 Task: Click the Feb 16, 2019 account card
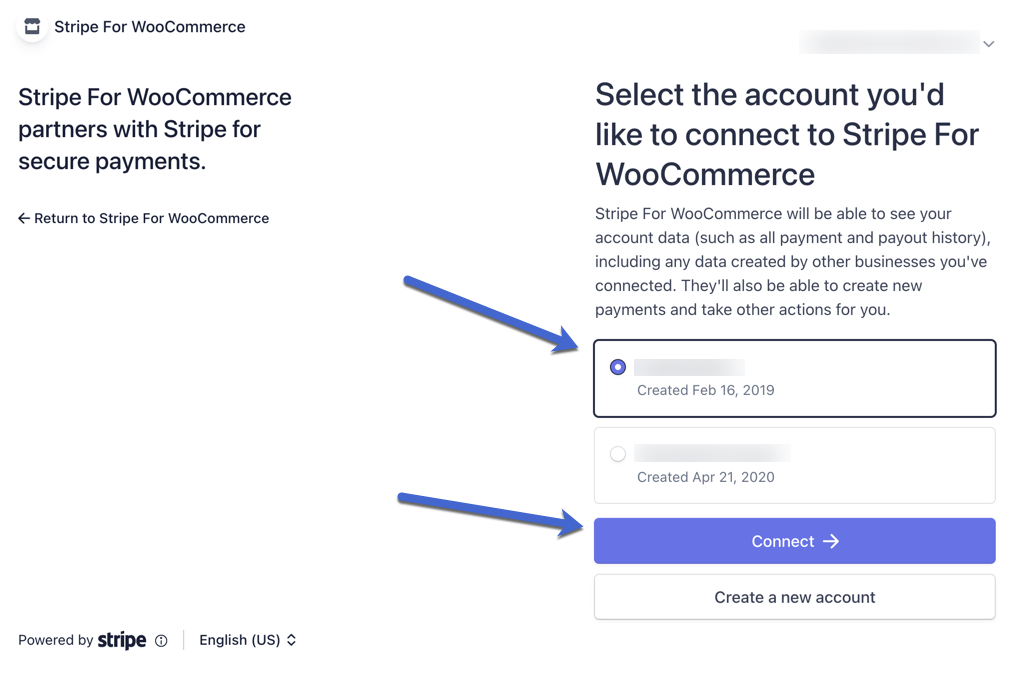(794, 379)
